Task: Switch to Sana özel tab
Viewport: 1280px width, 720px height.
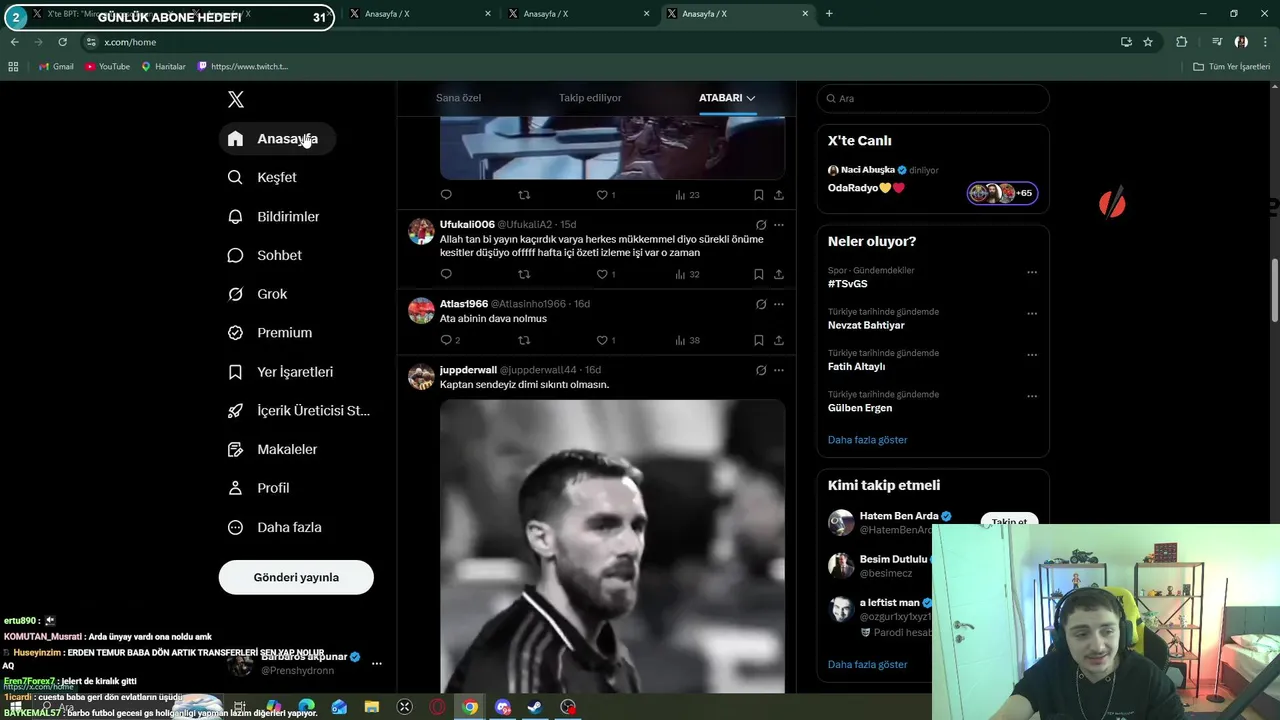Action: [458, 98]
